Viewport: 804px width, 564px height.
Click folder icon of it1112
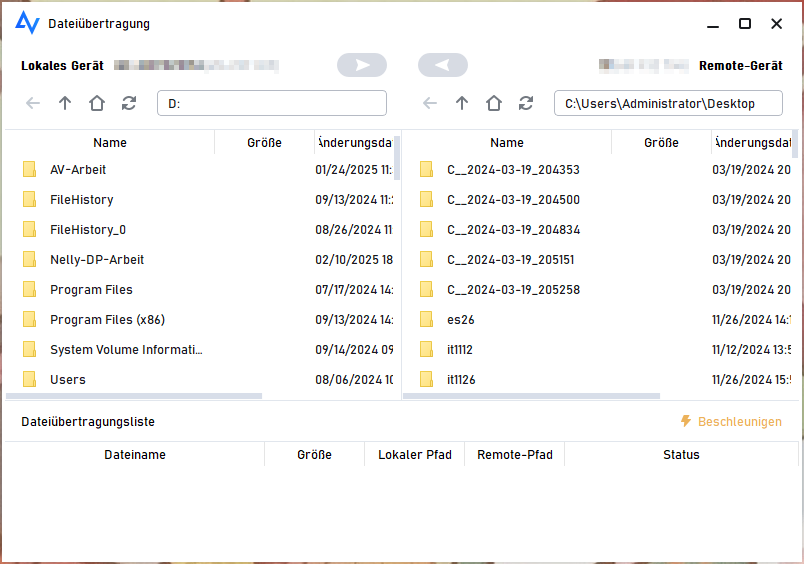[426, 350]
